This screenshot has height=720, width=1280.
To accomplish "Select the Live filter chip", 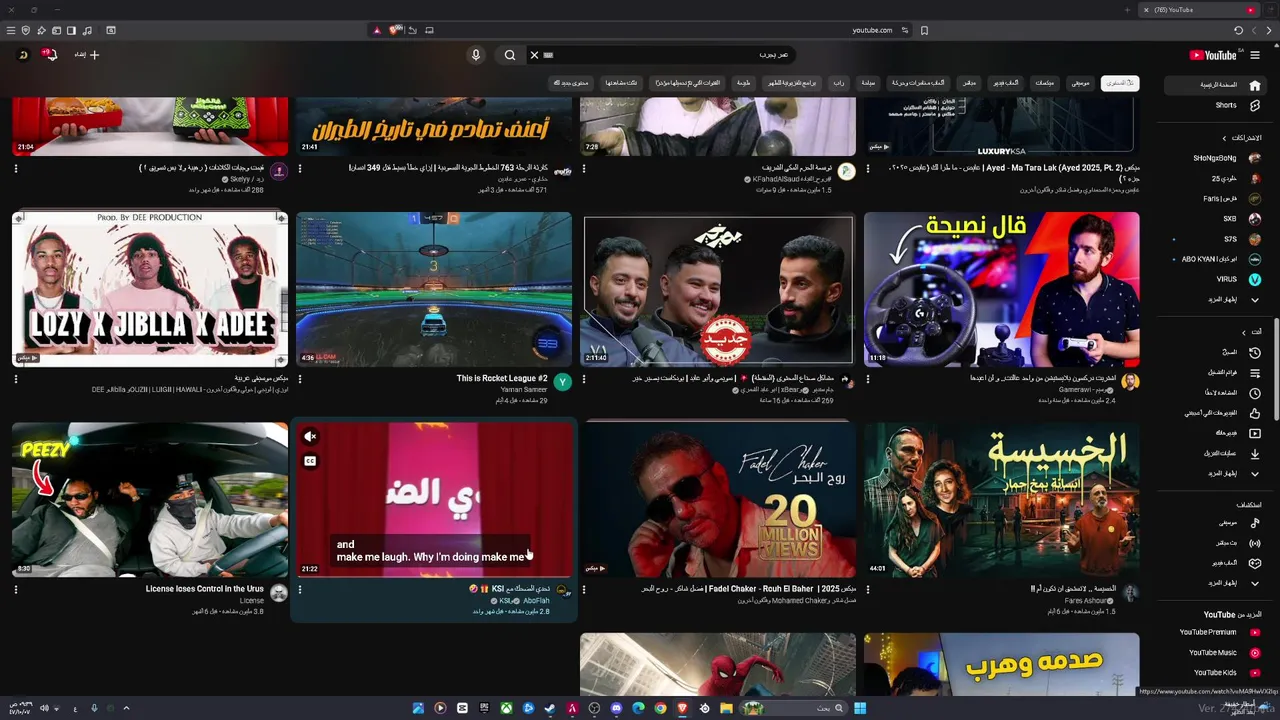I will tap(968, 83).
